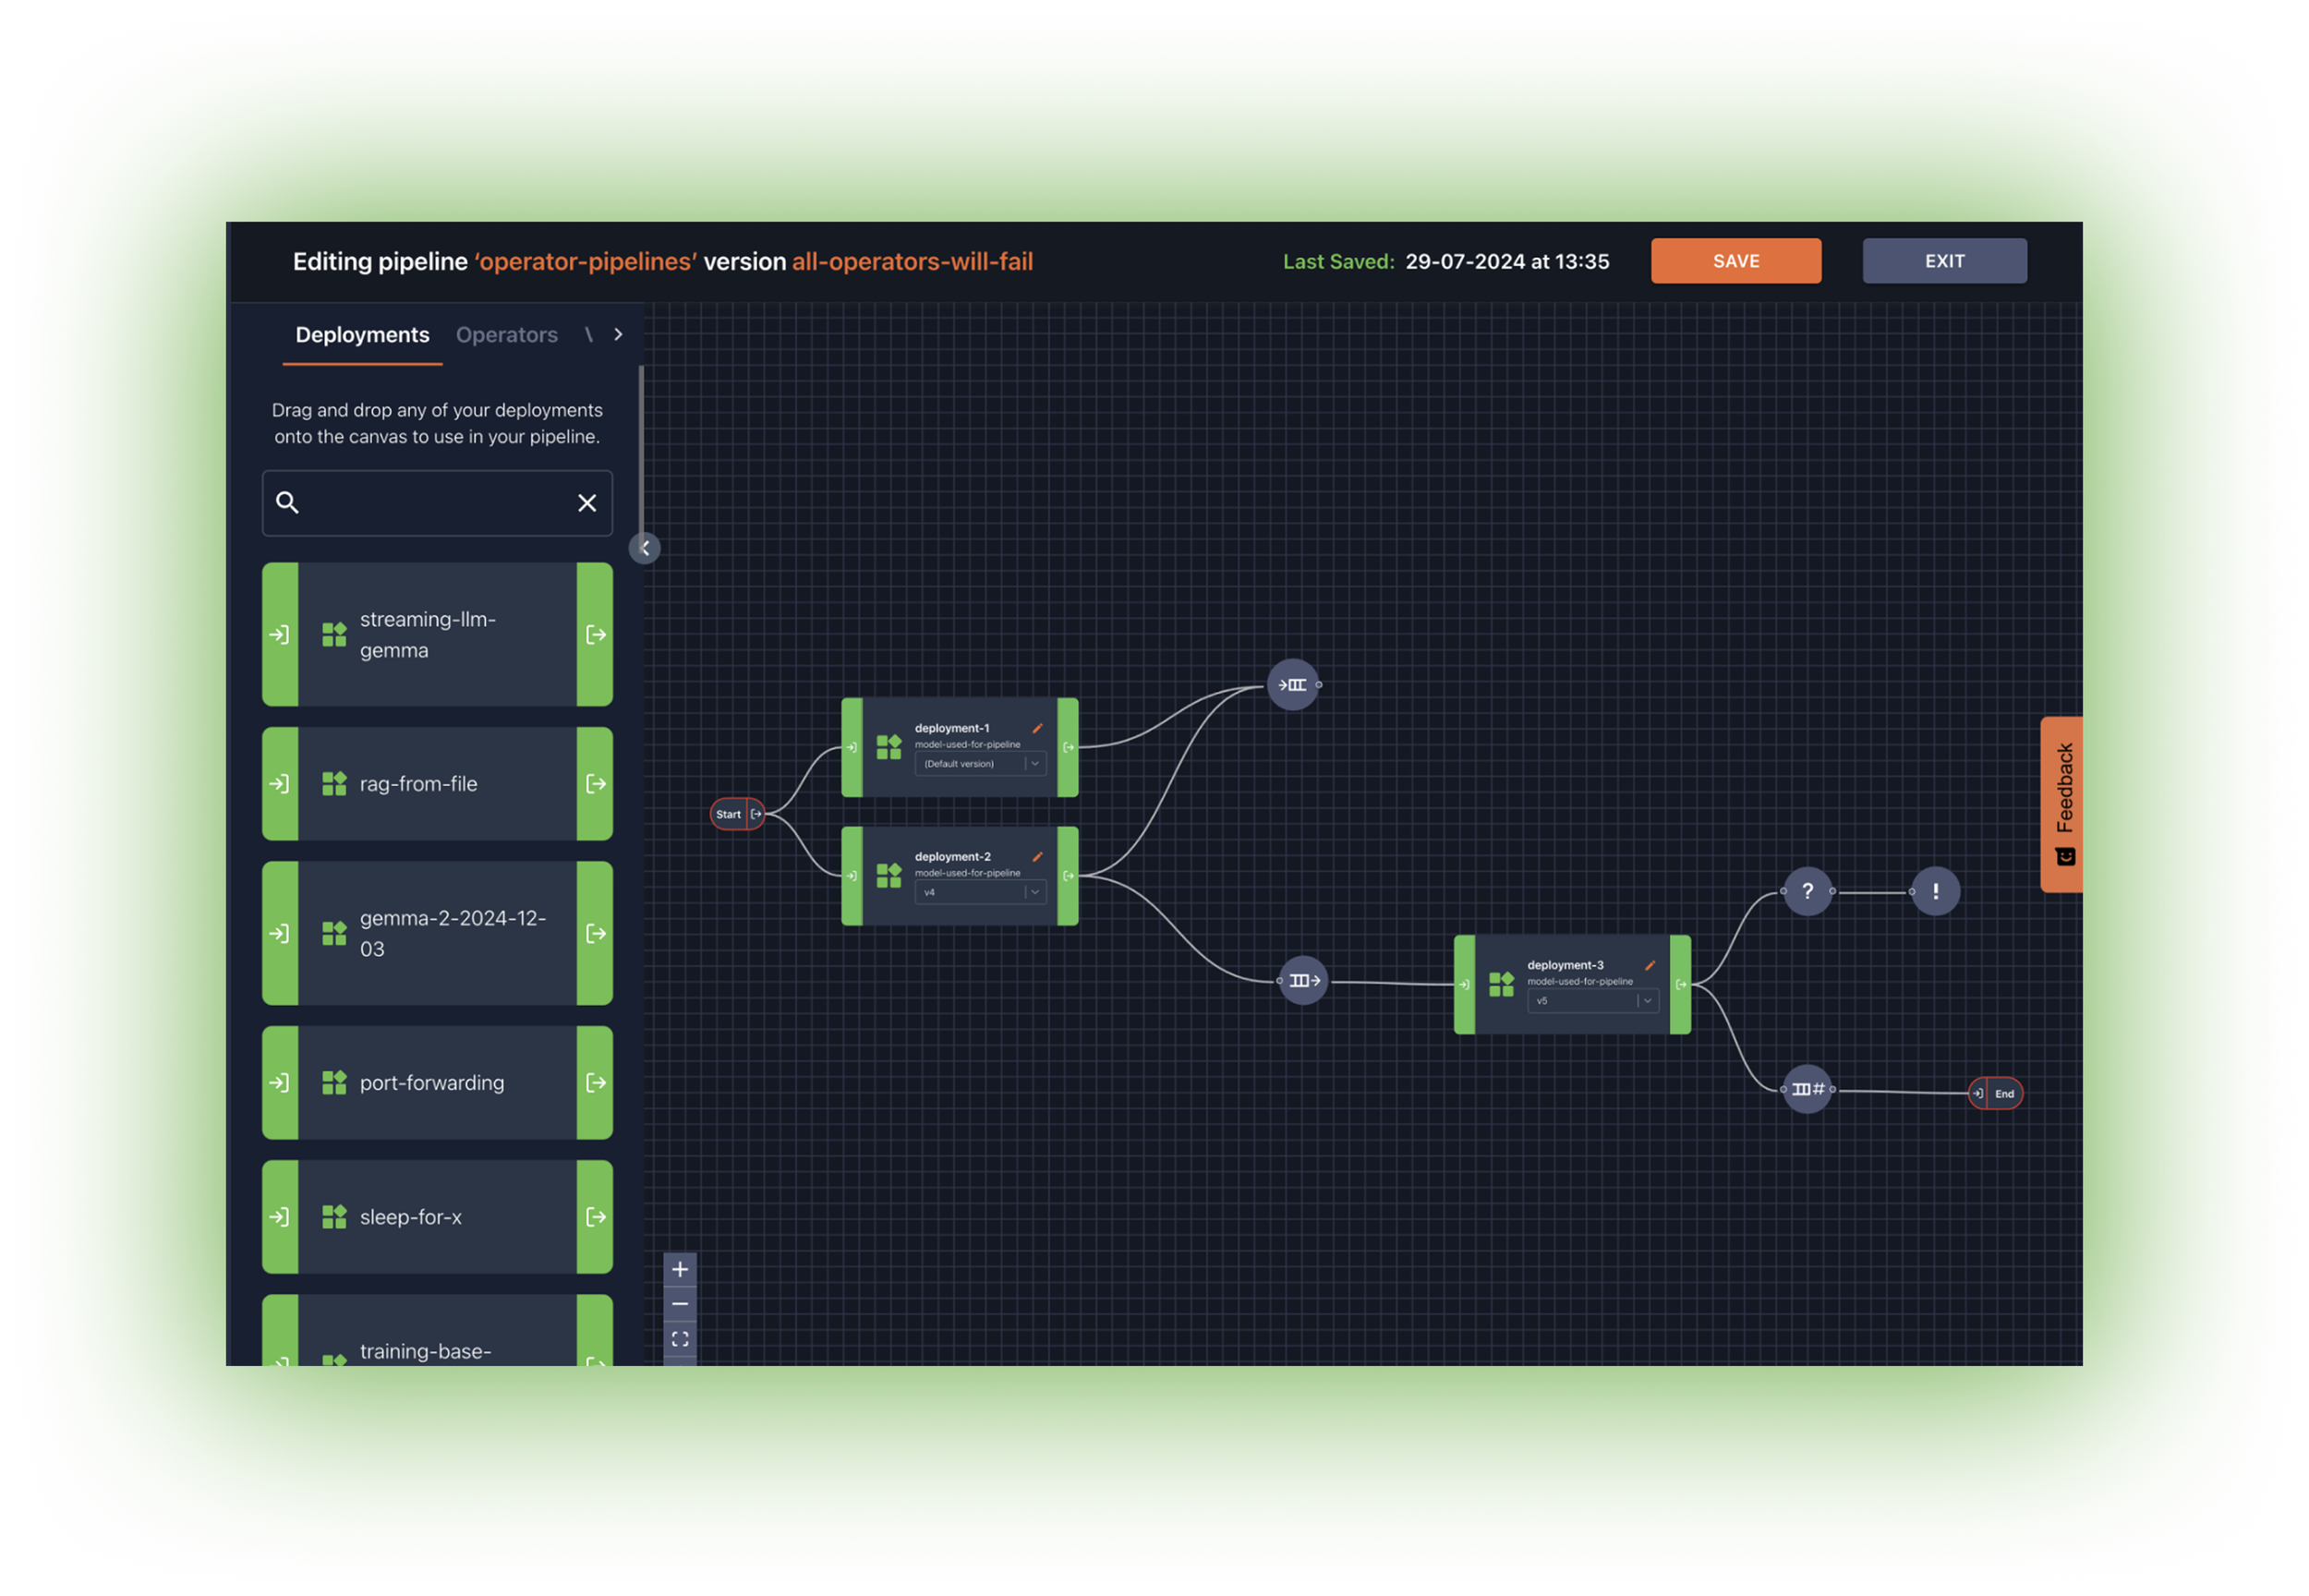Click the exclamation mark operator node
This screenshot has width=2309, height=1596.
pyautogui.click(x=1935, y=891)
